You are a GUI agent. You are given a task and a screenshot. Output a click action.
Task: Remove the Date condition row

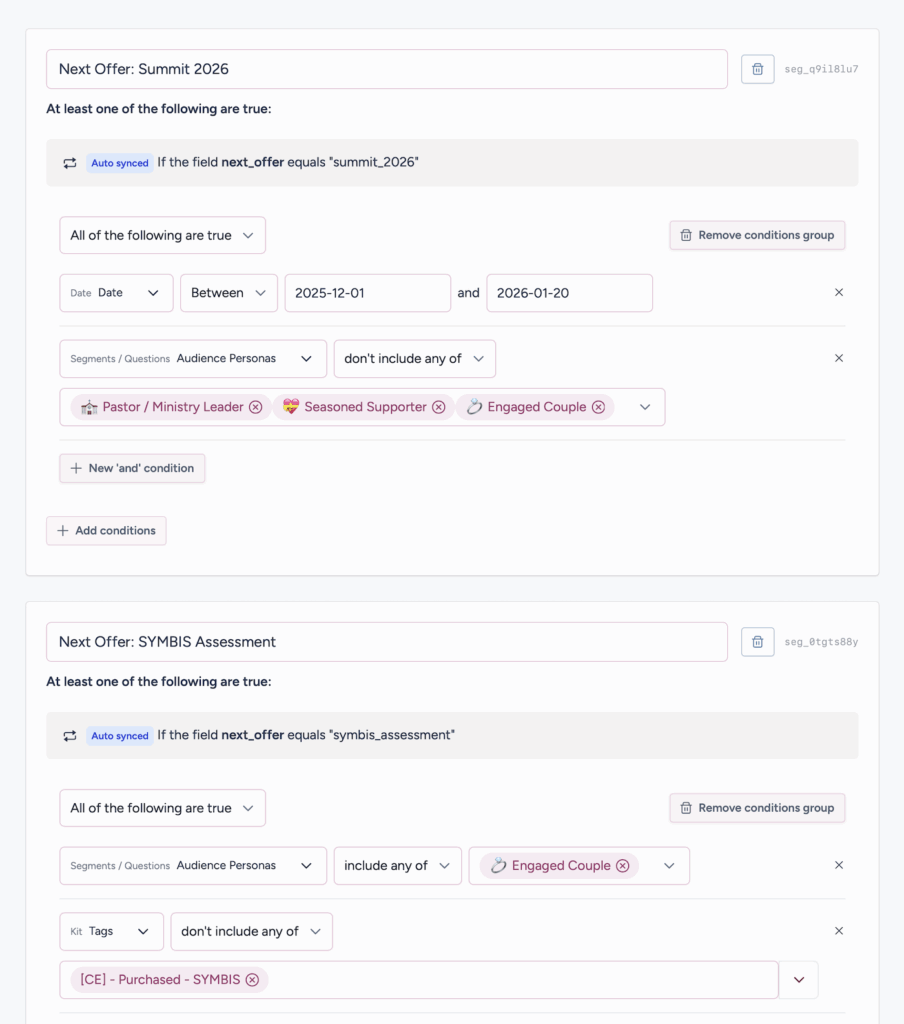(x=838, y=293)
